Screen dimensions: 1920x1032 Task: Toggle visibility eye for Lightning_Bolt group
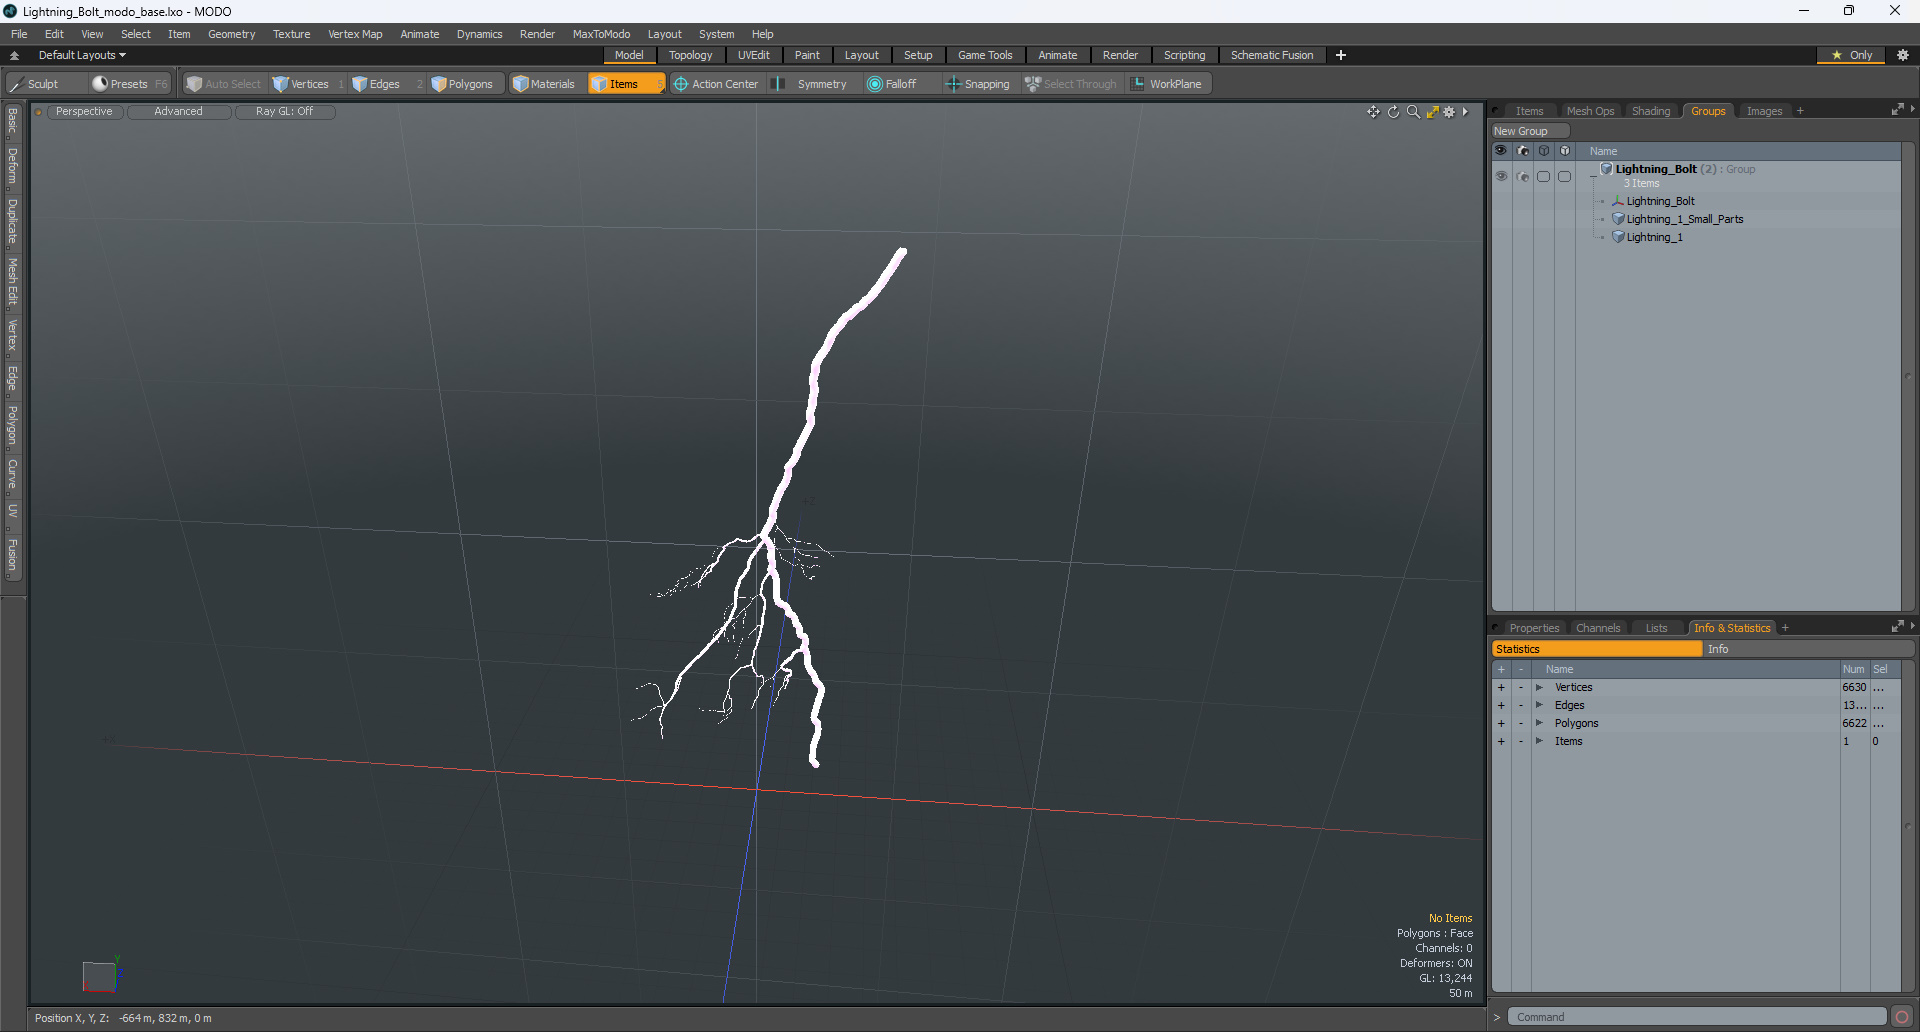click(x=1501, y=176)
